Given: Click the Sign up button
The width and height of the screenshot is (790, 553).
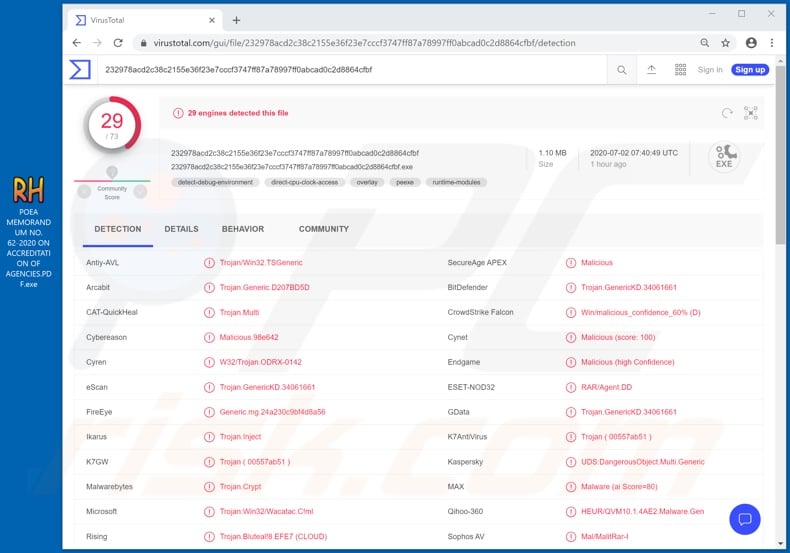Looking at the screenshot, I should [x=750, y=70].
